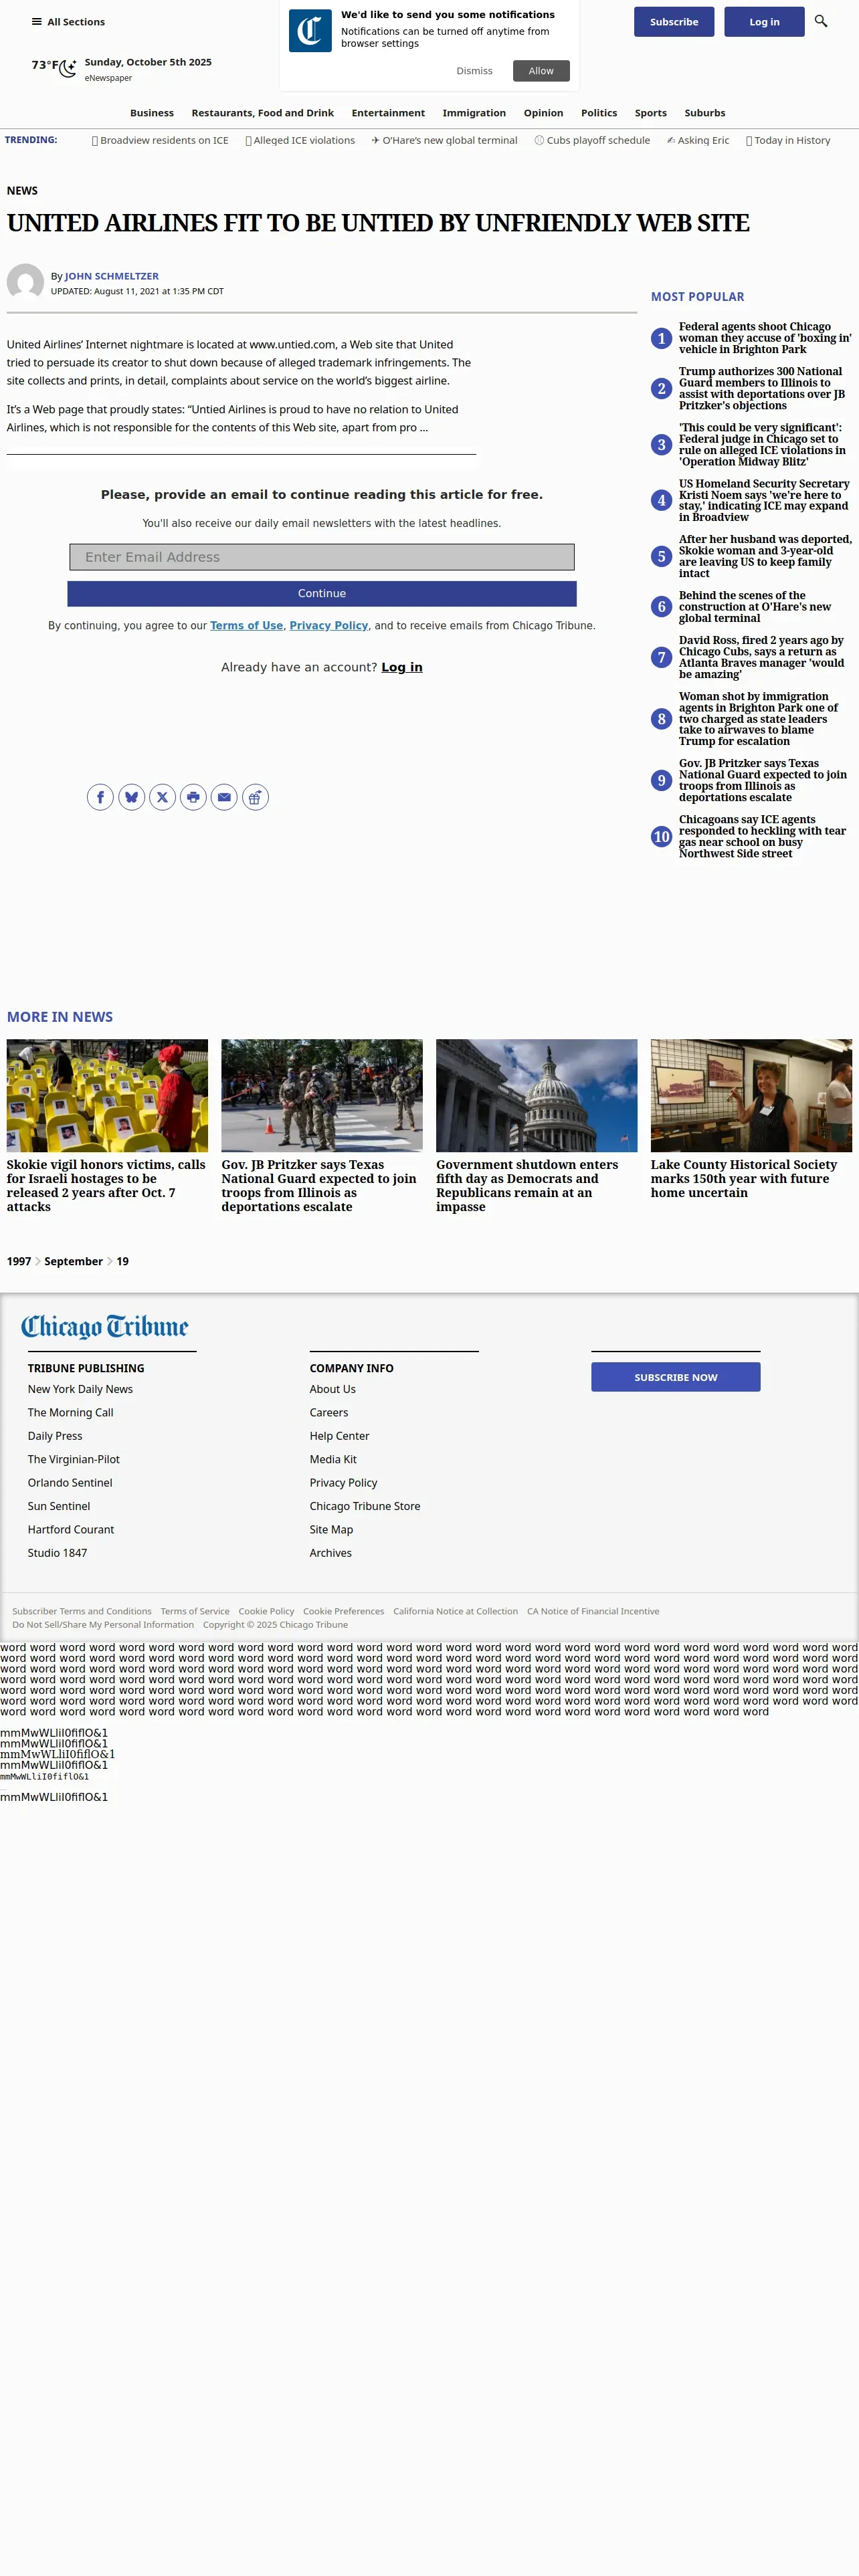This screenshot has width=859, height=2576.
Task: Click the NEWS category label
Action: (22, 191)
